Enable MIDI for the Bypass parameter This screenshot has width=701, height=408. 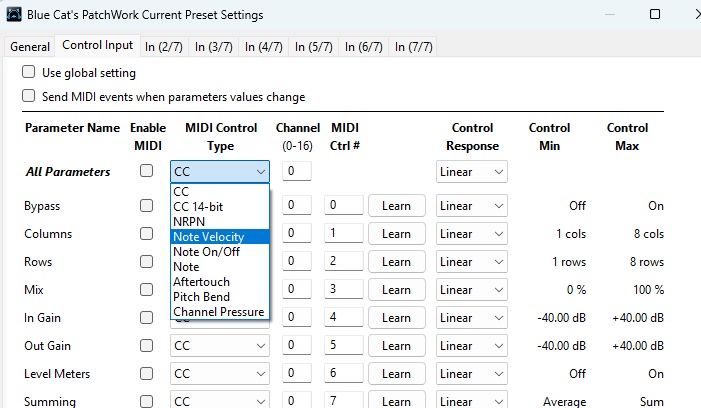[x=147, y=206]
